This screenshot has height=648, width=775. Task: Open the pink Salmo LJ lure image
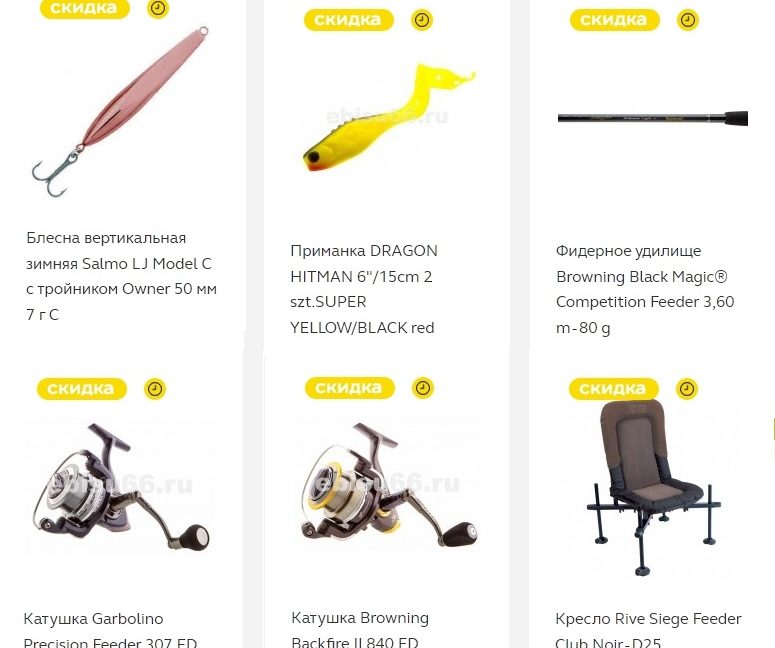[121, 111]
